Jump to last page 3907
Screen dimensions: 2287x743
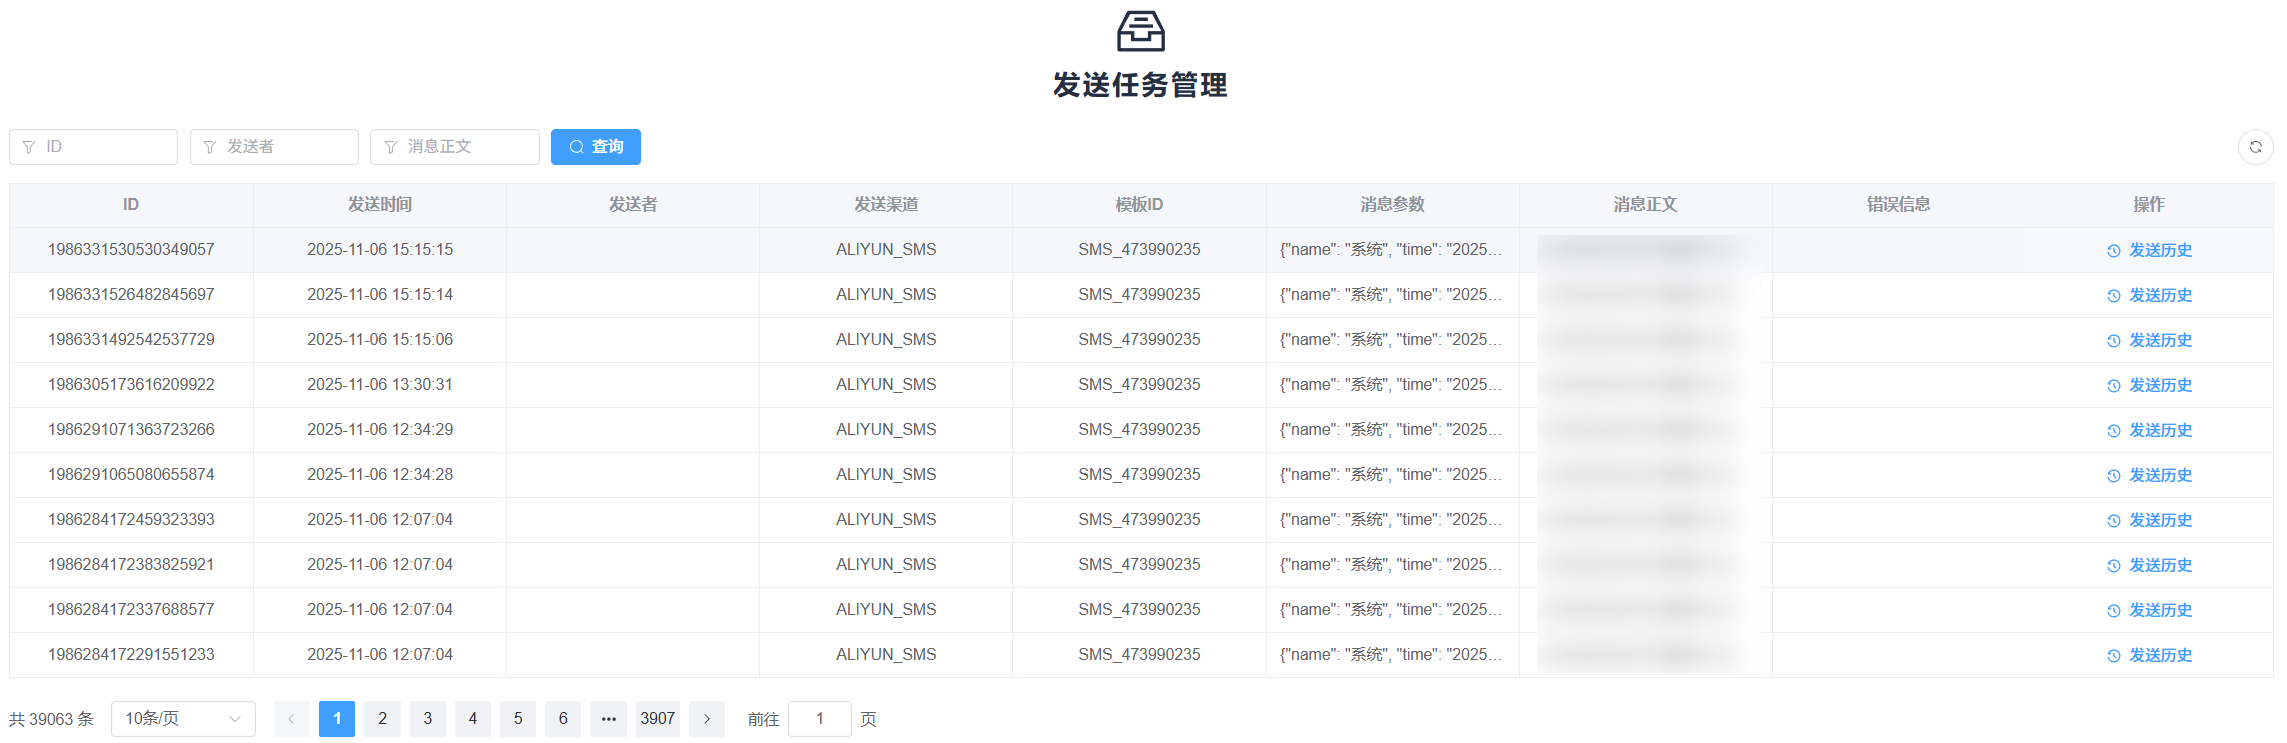pos(657,719)
